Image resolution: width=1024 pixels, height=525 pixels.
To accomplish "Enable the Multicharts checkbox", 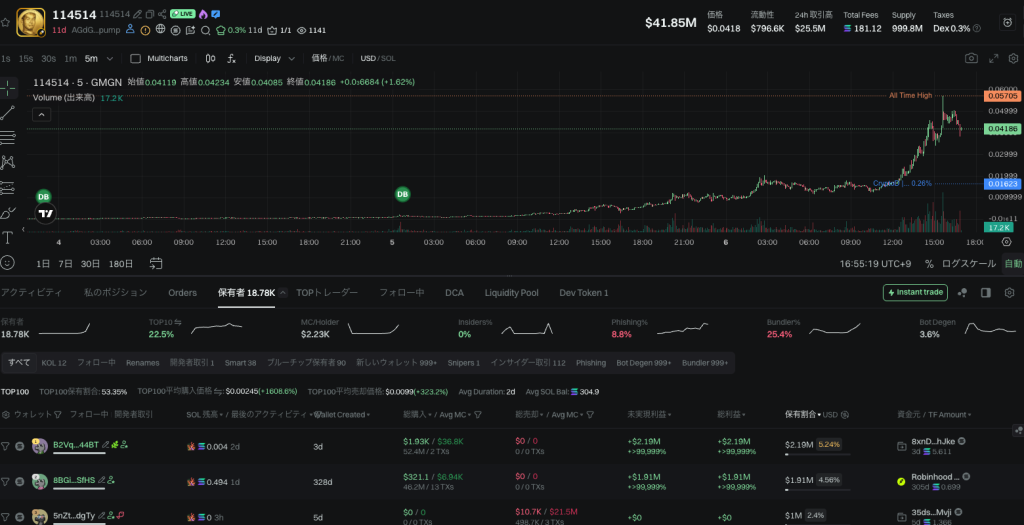I will click(x=136, y=59).
